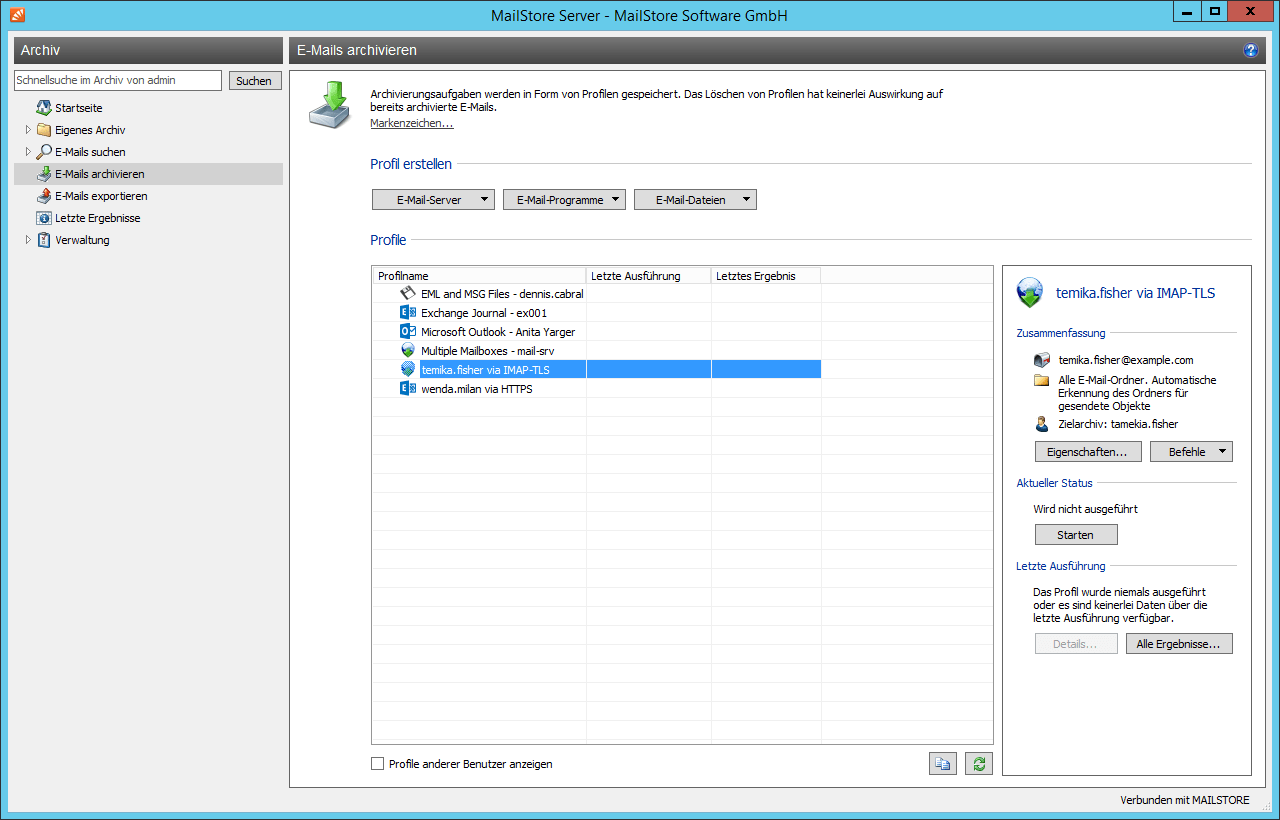Image resolution: width=1280 pixels, height=820 pixels.
Task: Click the Multiple Mailboxes profile icon
Action: point(407,351)
